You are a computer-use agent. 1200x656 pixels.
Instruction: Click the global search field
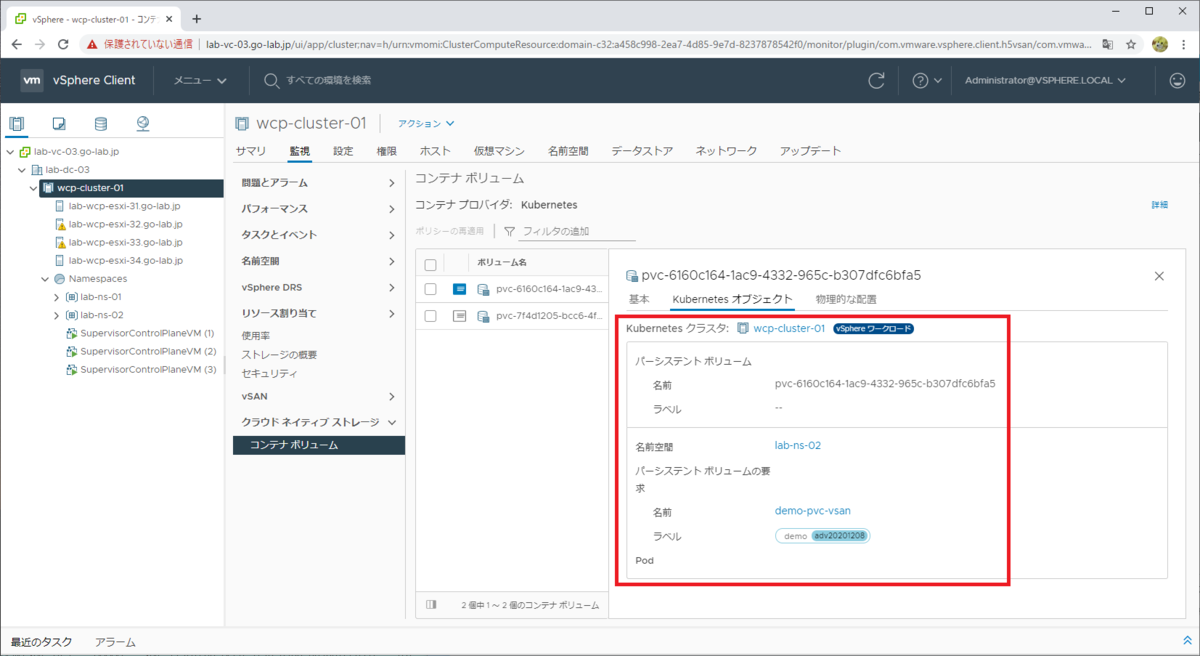[329, 80]
